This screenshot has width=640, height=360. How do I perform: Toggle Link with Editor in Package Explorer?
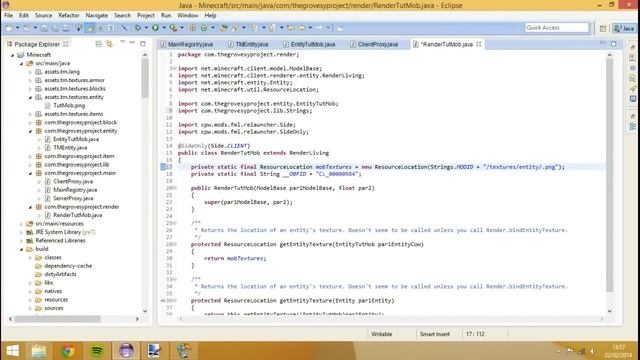click(109, 44)
